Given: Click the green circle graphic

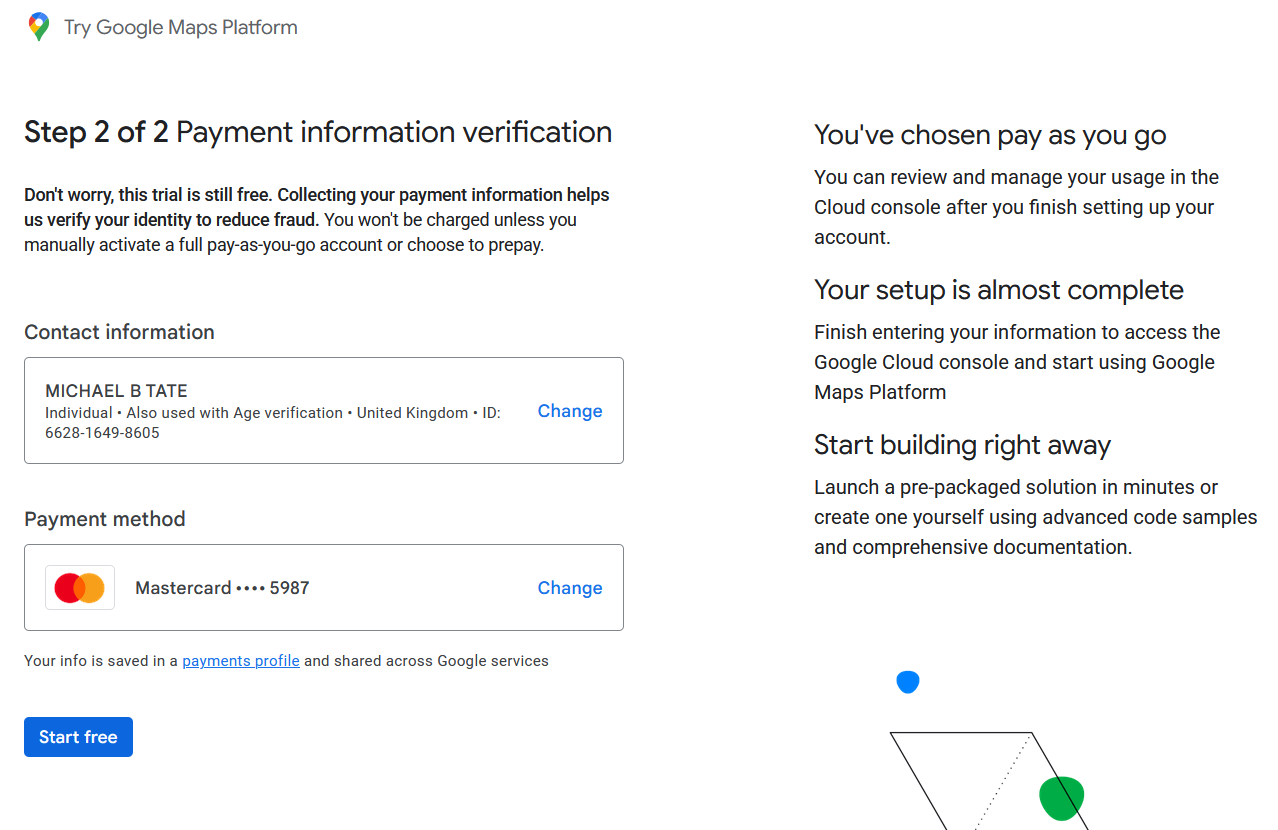Looking at the screenshot, I should (1061, 797).
